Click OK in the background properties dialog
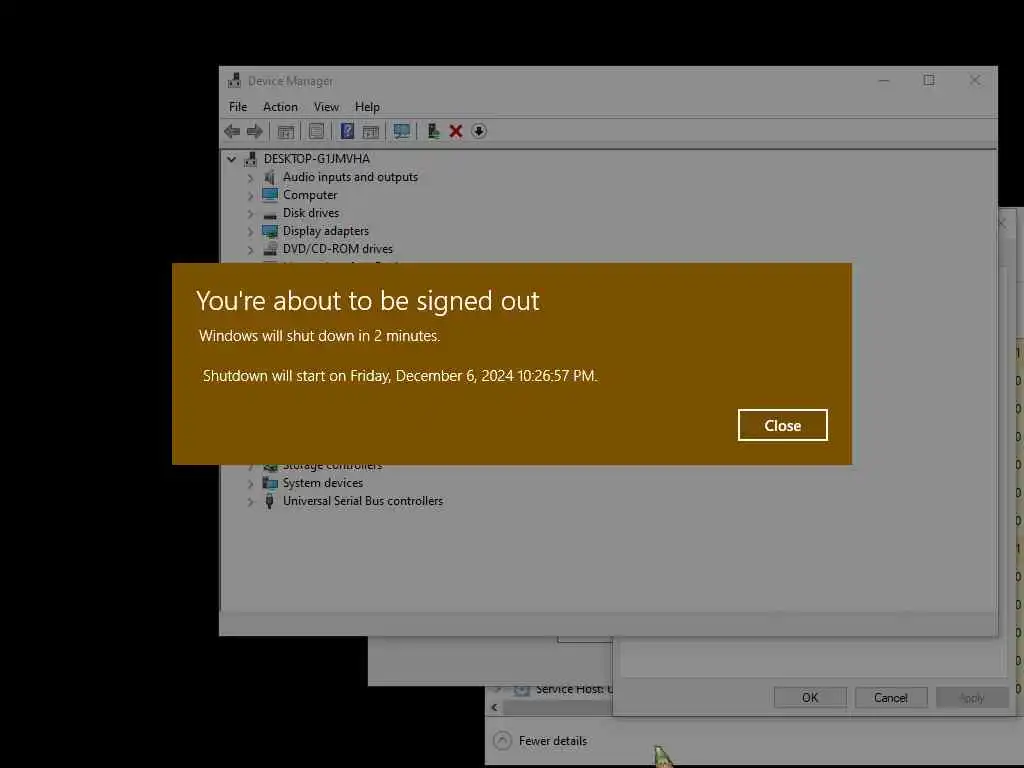 (x=810, y=697)
